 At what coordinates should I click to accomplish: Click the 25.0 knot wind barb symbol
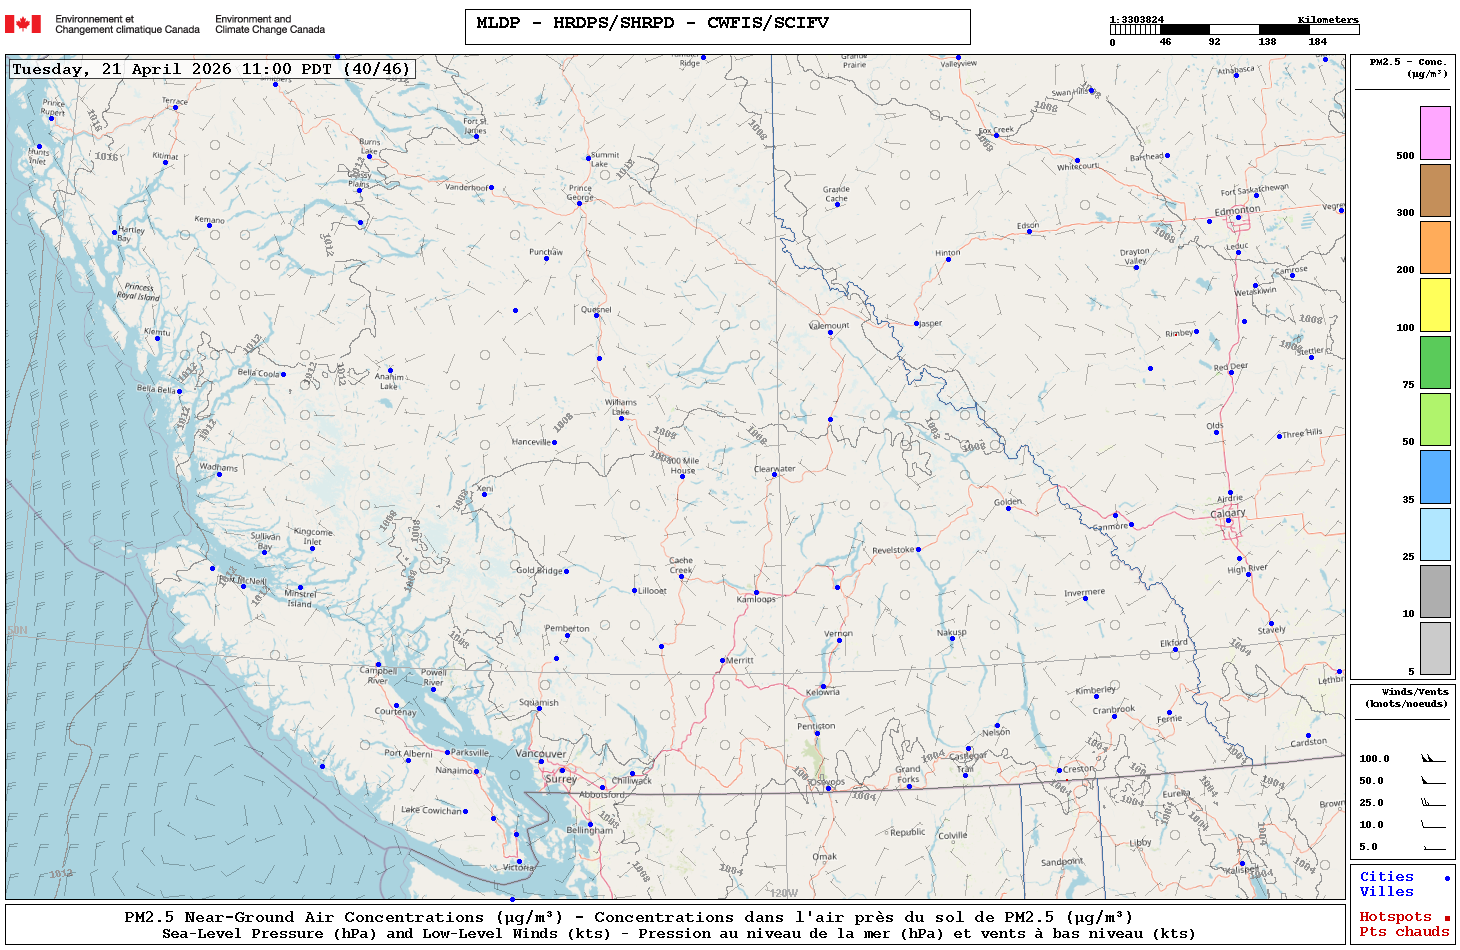(1433, 803)
